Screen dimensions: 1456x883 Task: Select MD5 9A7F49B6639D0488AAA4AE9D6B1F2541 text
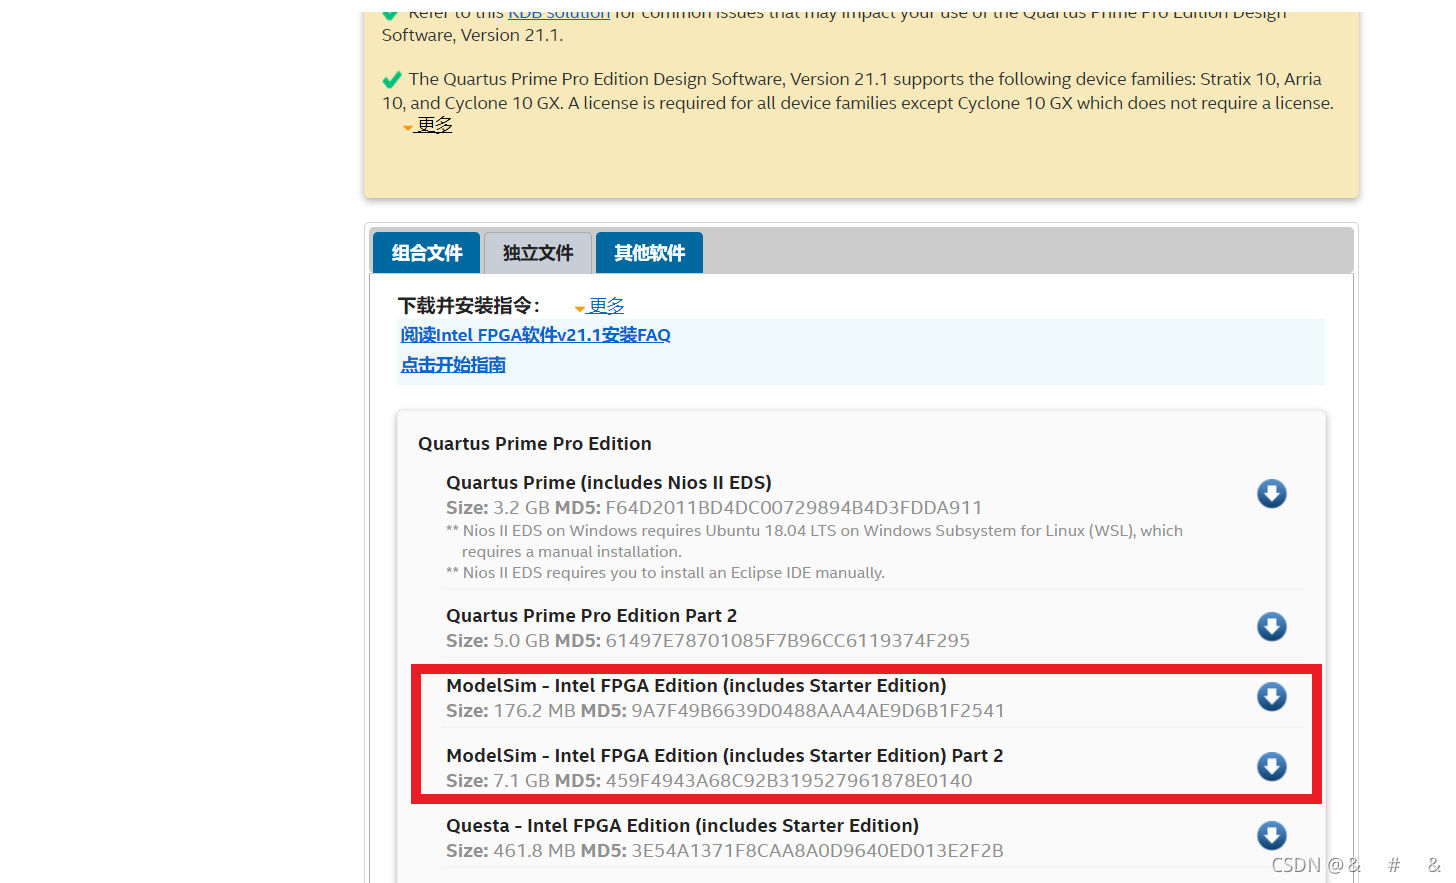pyautogui.click(x=793, y=711)
